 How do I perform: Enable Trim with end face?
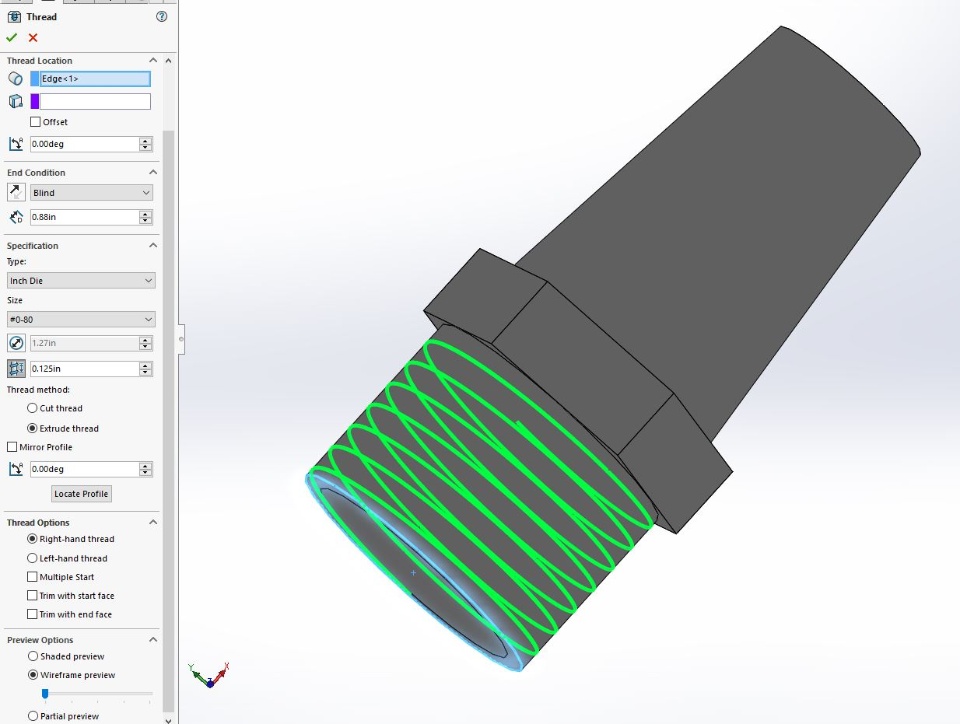point(32,614)
